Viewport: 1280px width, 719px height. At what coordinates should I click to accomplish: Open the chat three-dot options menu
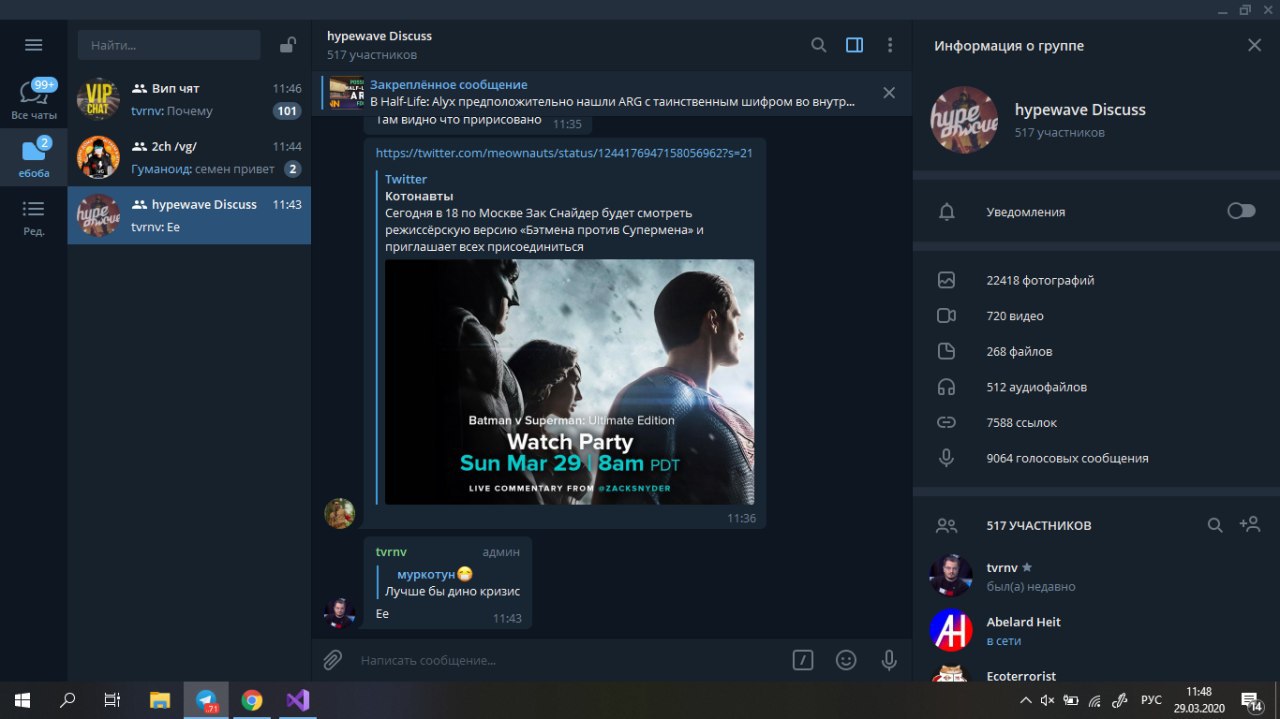[890, 45]
